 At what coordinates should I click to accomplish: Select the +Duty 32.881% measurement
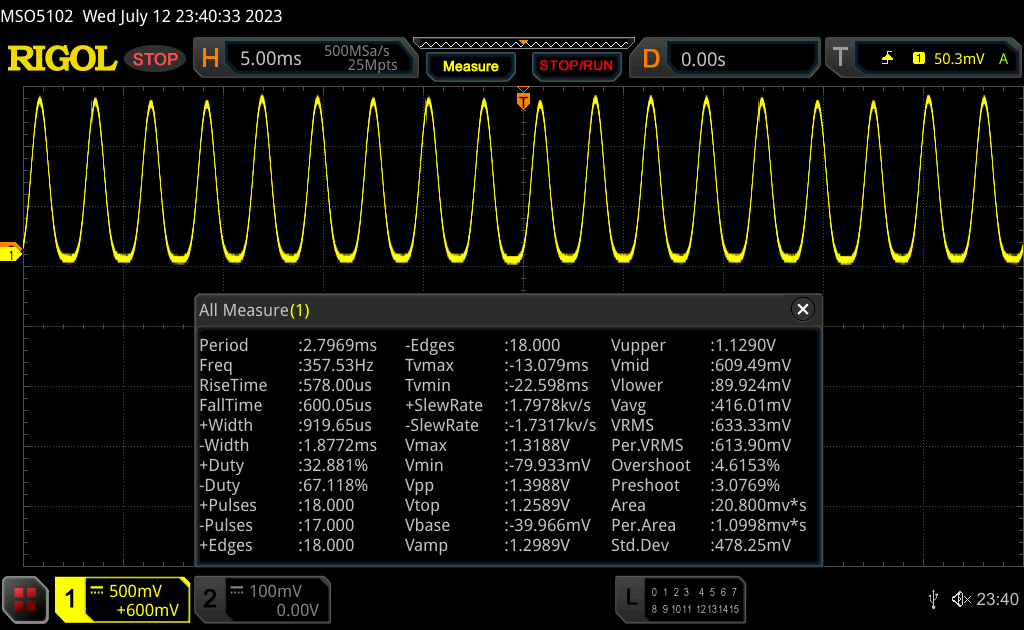coord(283,465)
